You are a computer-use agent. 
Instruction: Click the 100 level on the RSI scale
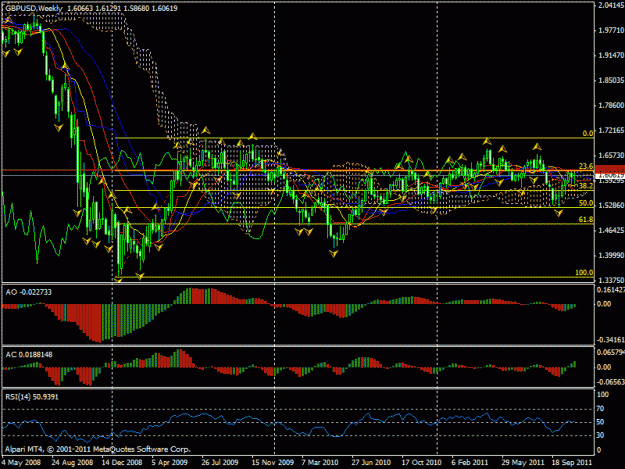[603, 394]
